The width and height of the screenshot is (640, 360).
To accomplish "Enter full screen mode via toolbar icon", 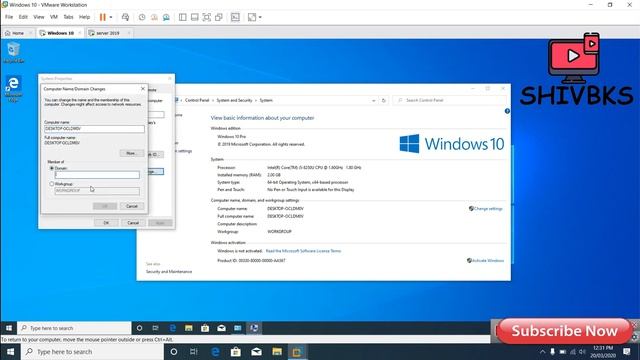I will pos(207,17).
